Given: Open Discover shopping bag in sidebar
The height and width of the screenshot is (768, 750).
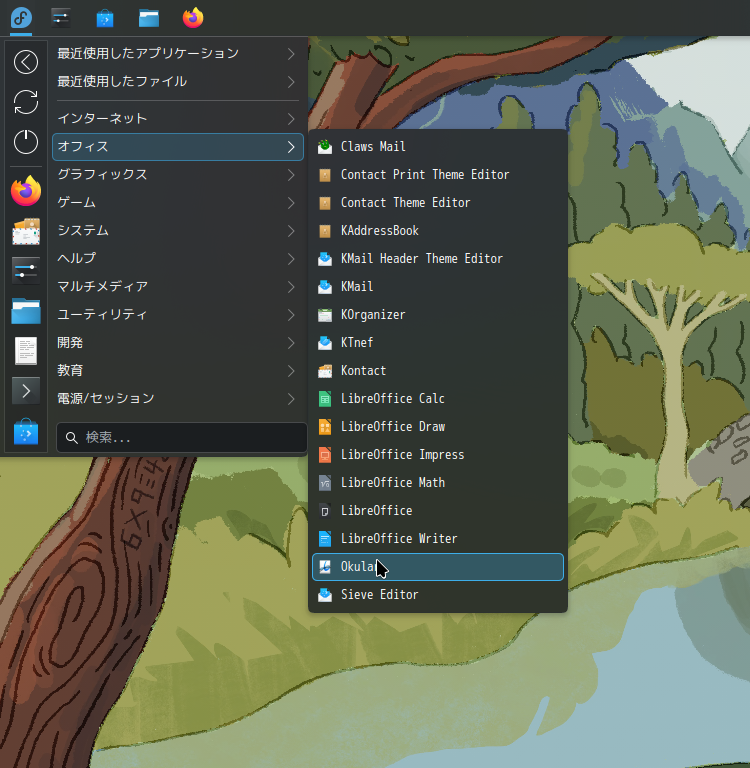Looking at the screenshot, I should click(x=26, y=431).
